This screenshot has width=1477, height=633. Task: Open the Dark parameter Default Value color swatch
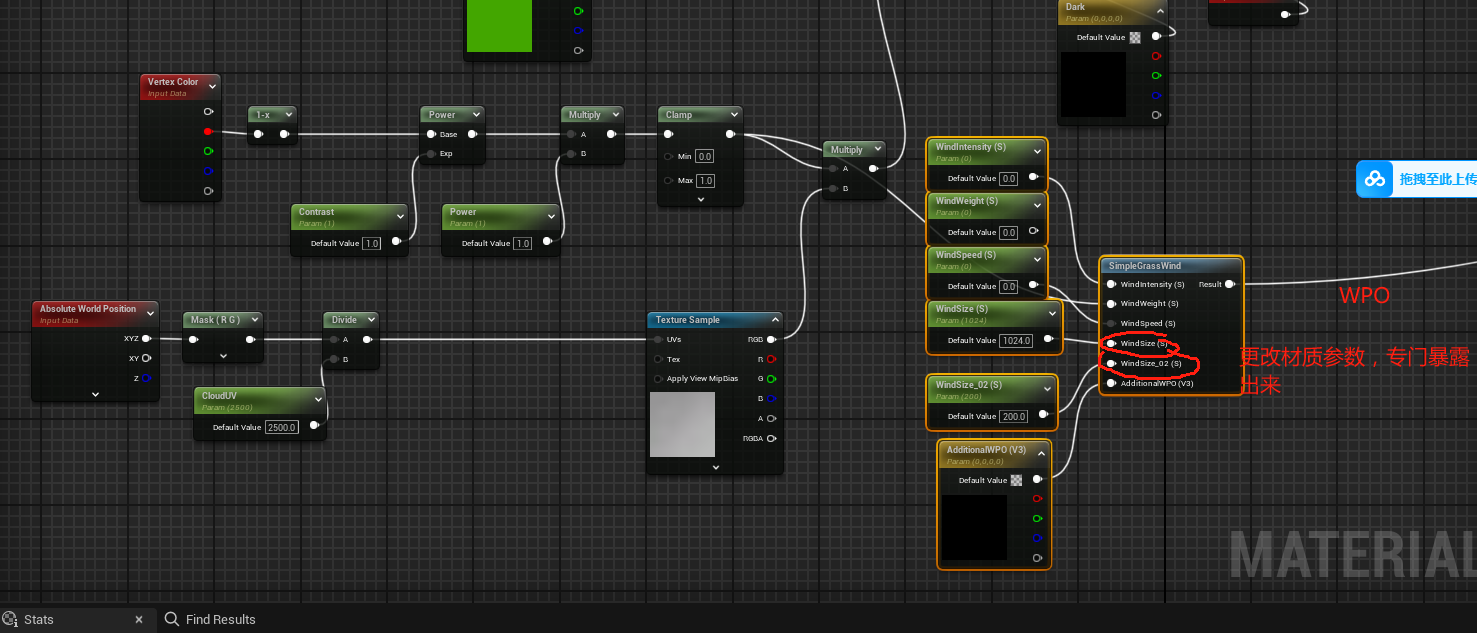[1135, 38]
